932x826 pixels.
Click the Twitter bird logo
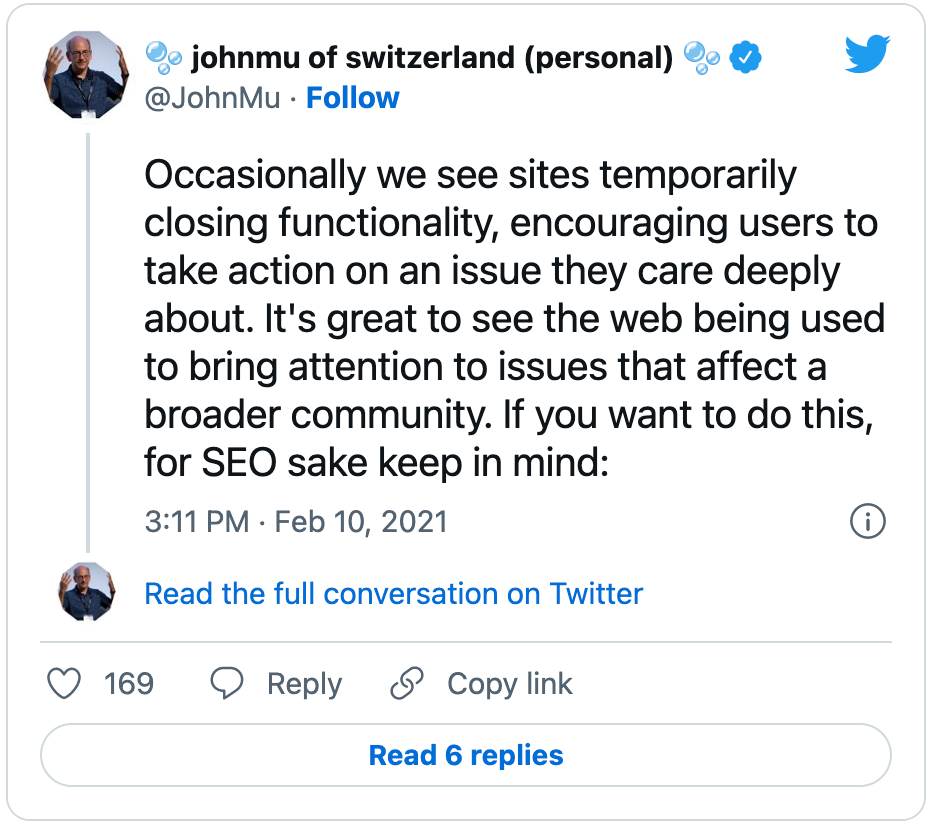pos(867,53)
